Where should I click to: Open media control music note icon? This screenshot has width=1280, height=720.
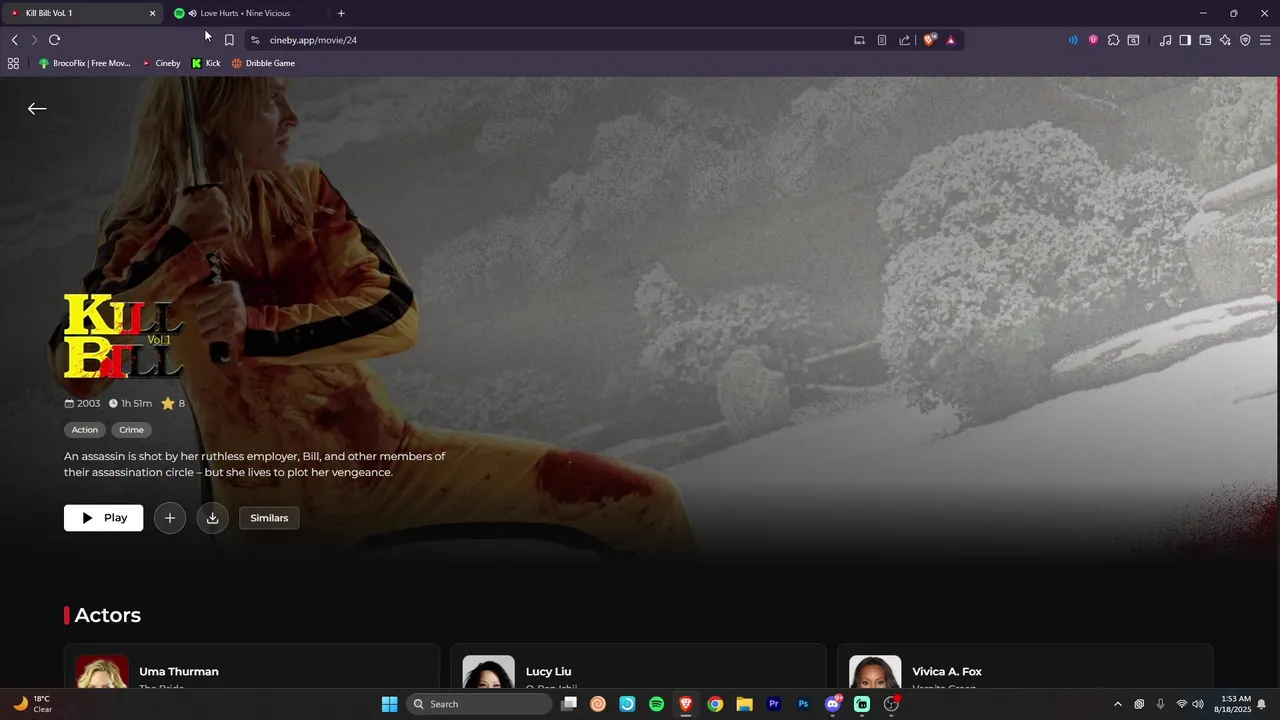pos(1165,40)
